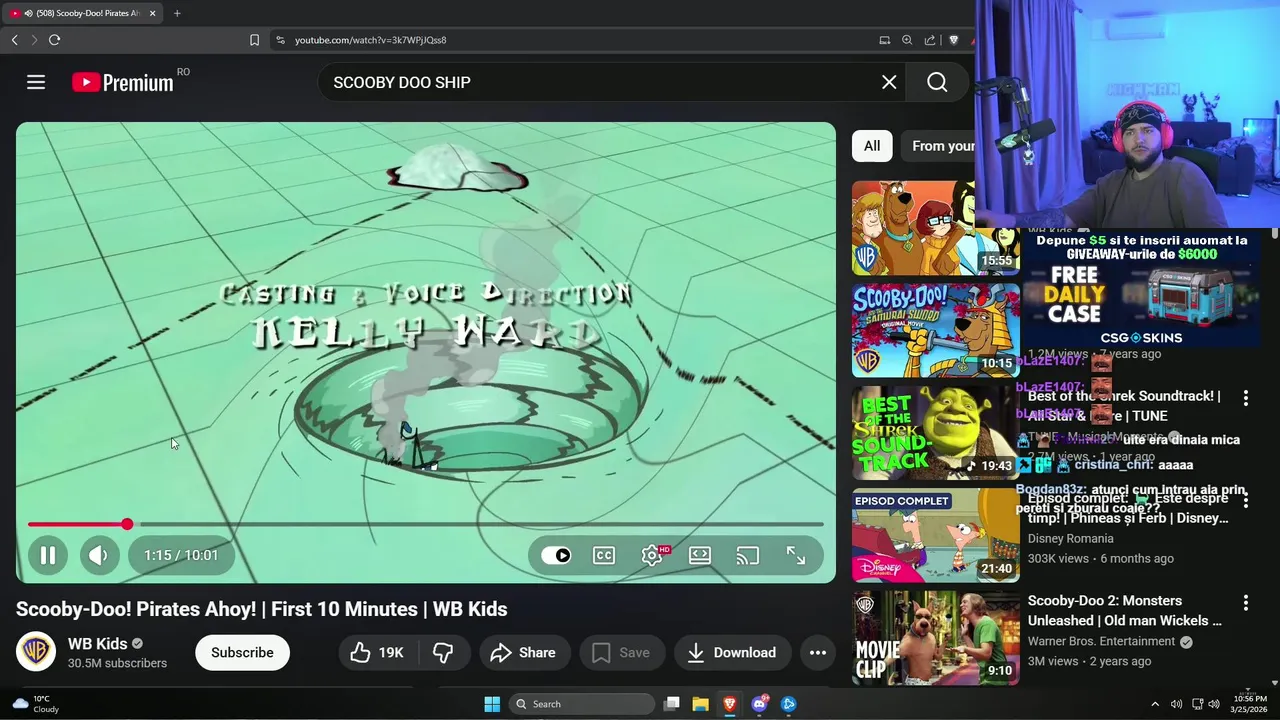Show hidden system tray icons
Viewport: 1280px width, 720px height.
(1155, 704)
